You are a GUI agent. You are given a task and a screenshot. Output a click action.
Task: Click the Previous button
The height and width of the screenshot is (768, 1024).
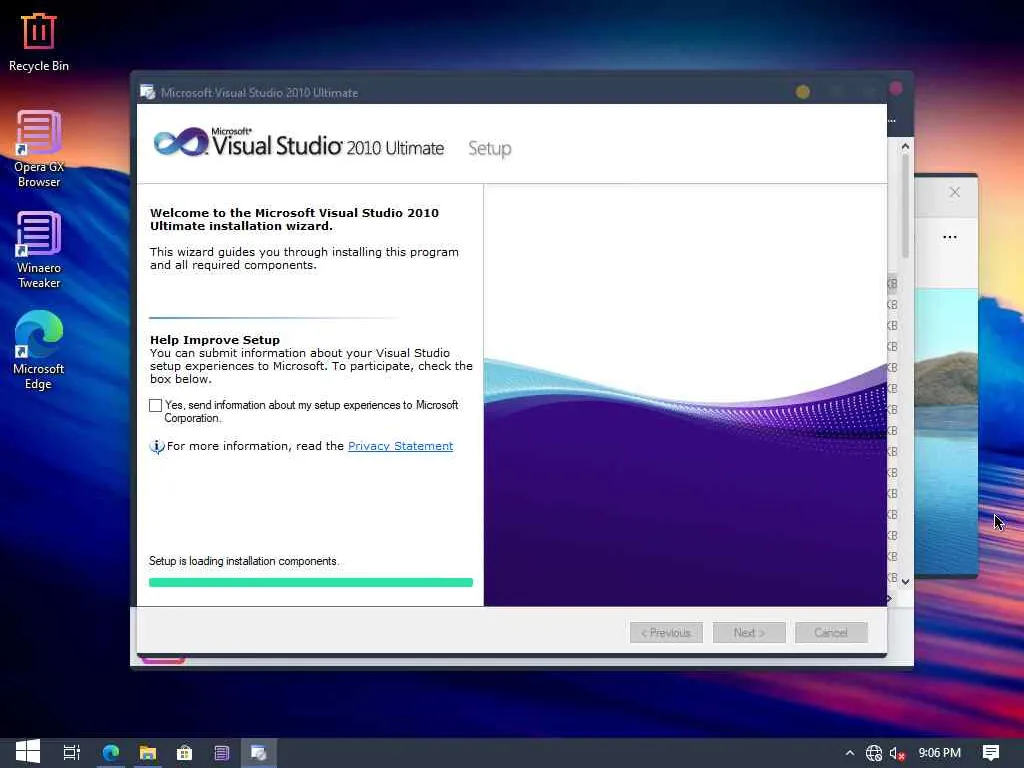click(666, 632)
